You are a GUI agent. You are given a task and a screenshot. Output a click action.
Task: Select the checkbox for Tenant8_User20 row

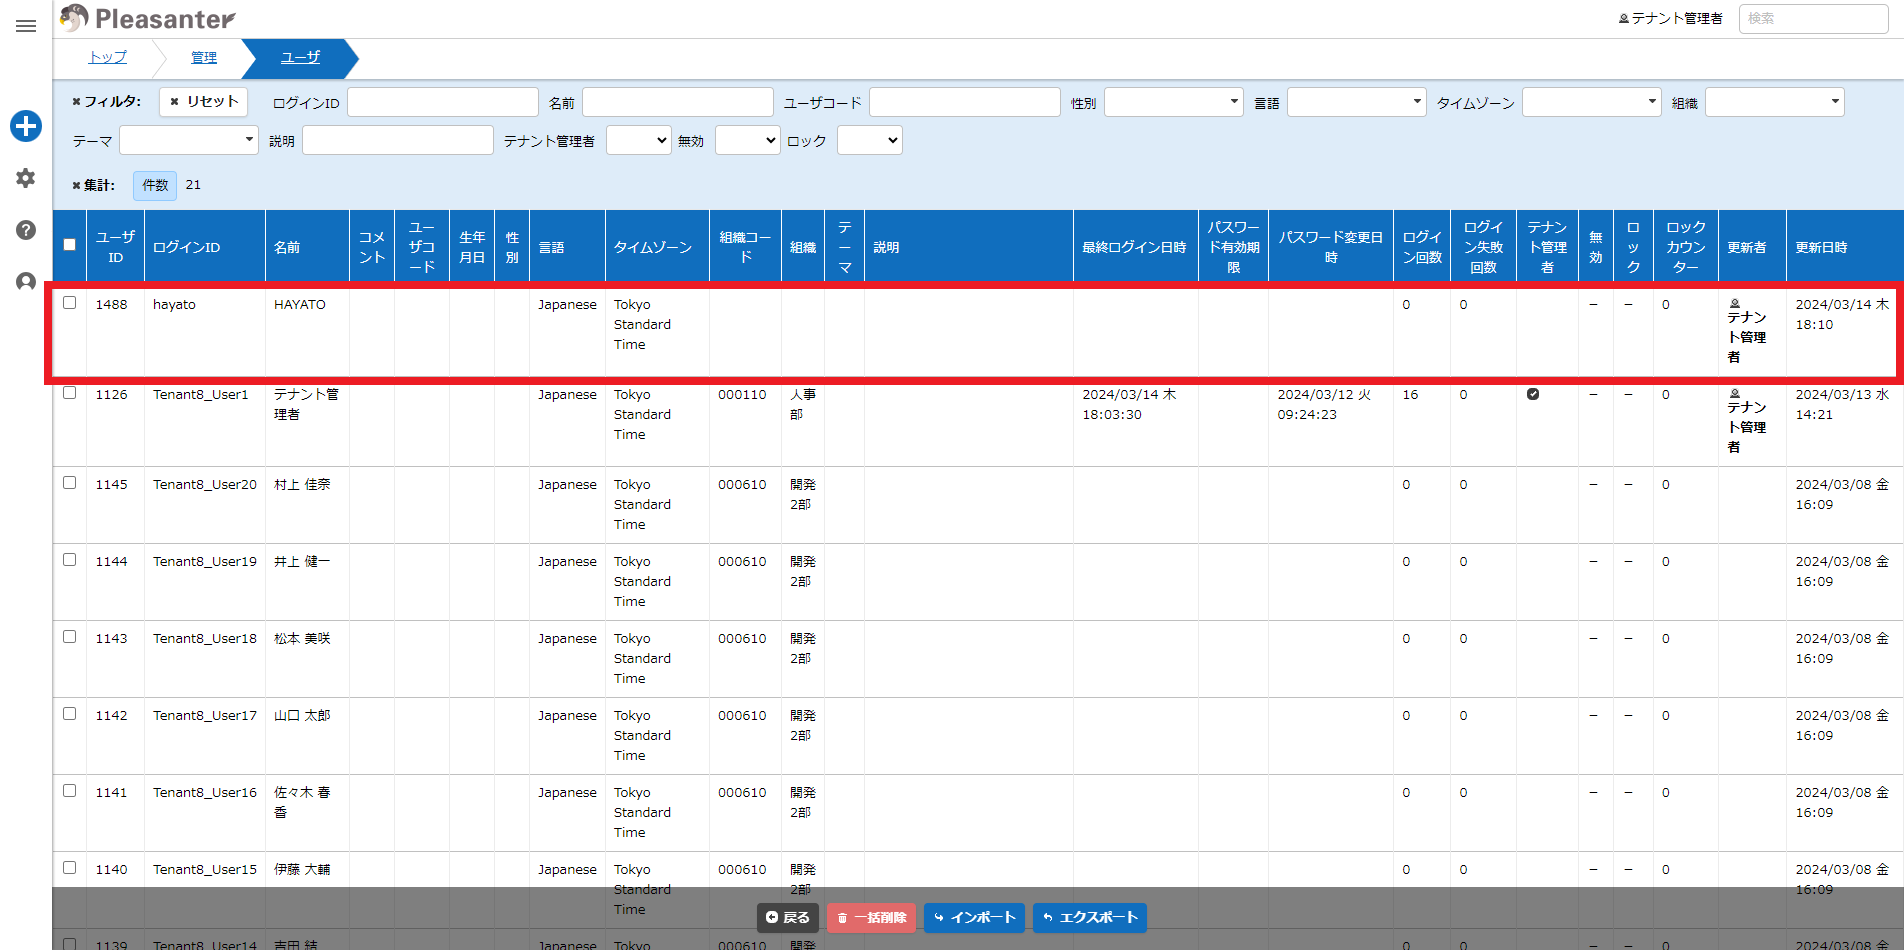point(69,483)
